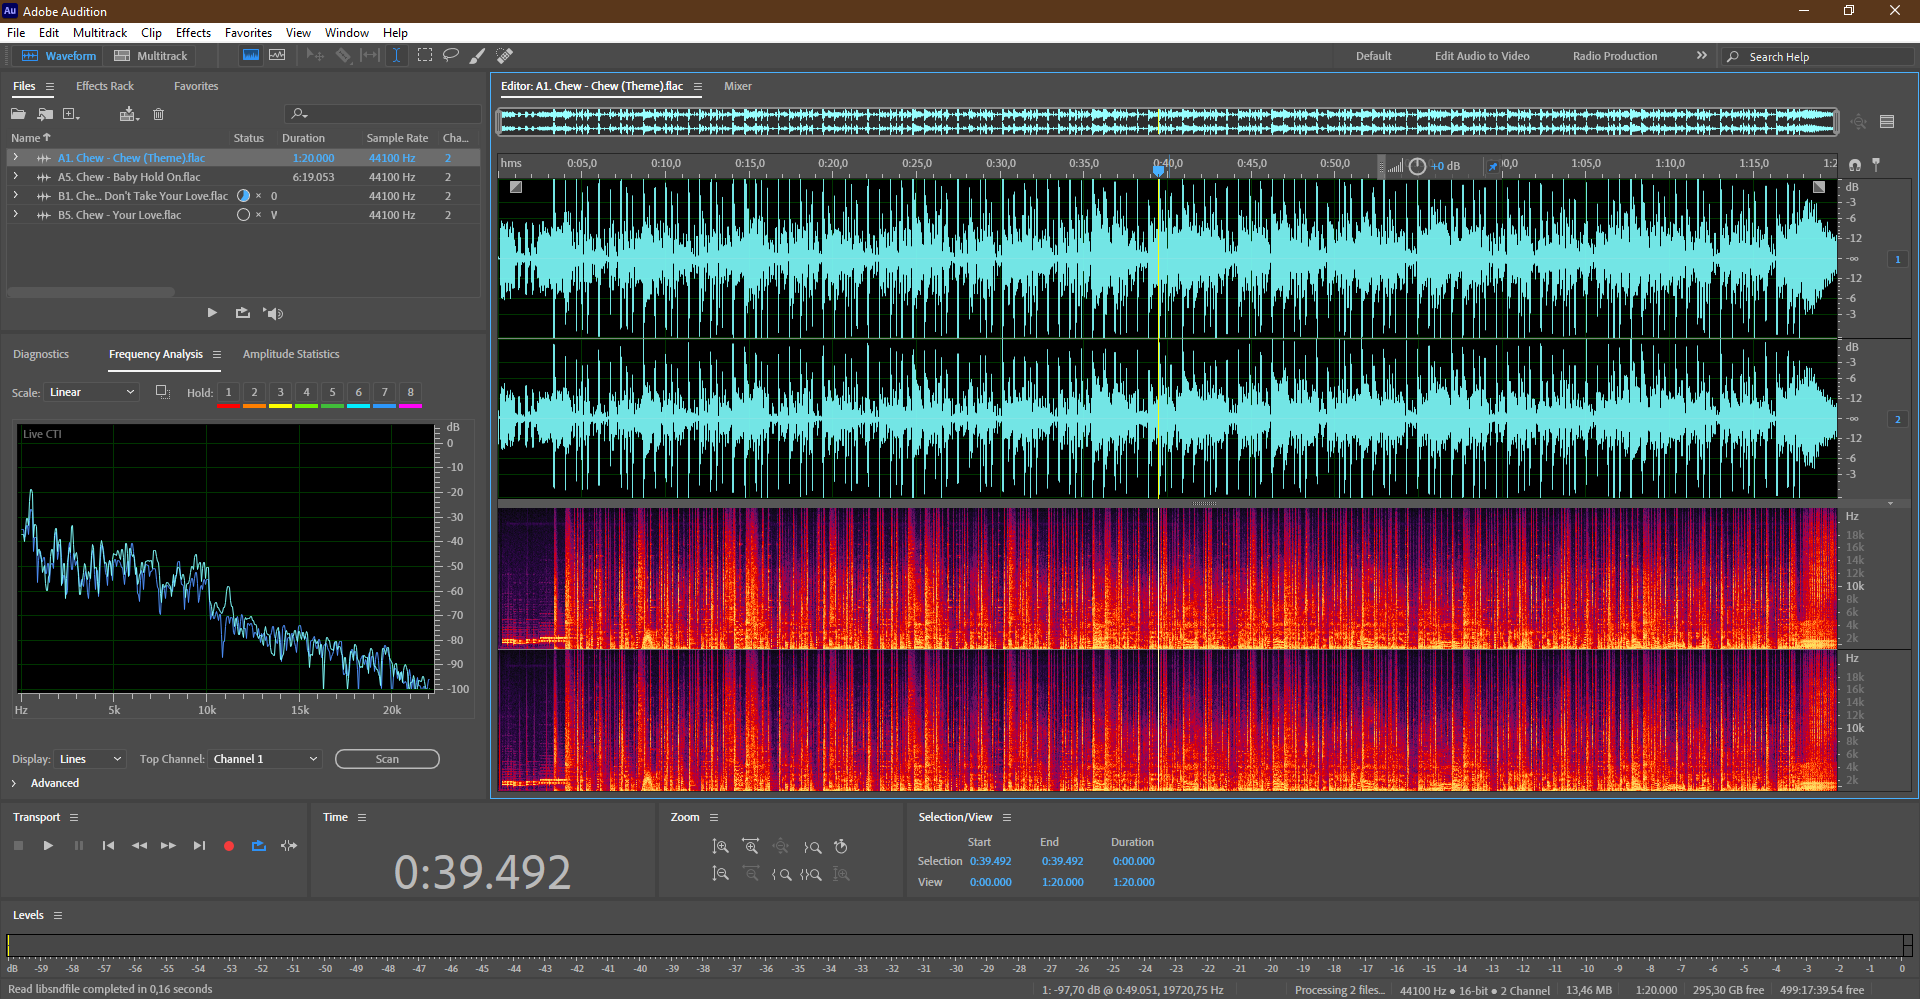Select the Paintbrush Selection tool
This screenshot has width=1920, height=999.
click(x=477, y=56)
